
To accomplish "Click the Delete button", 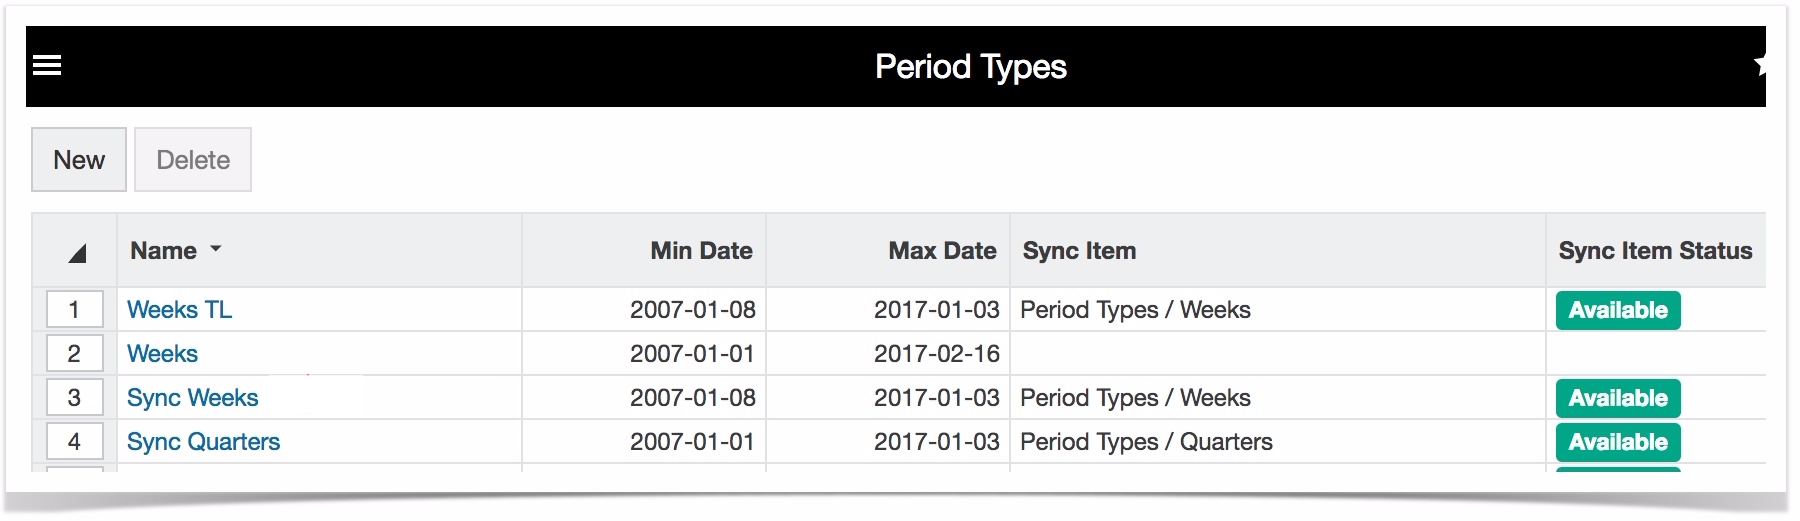I will (193, 160).
